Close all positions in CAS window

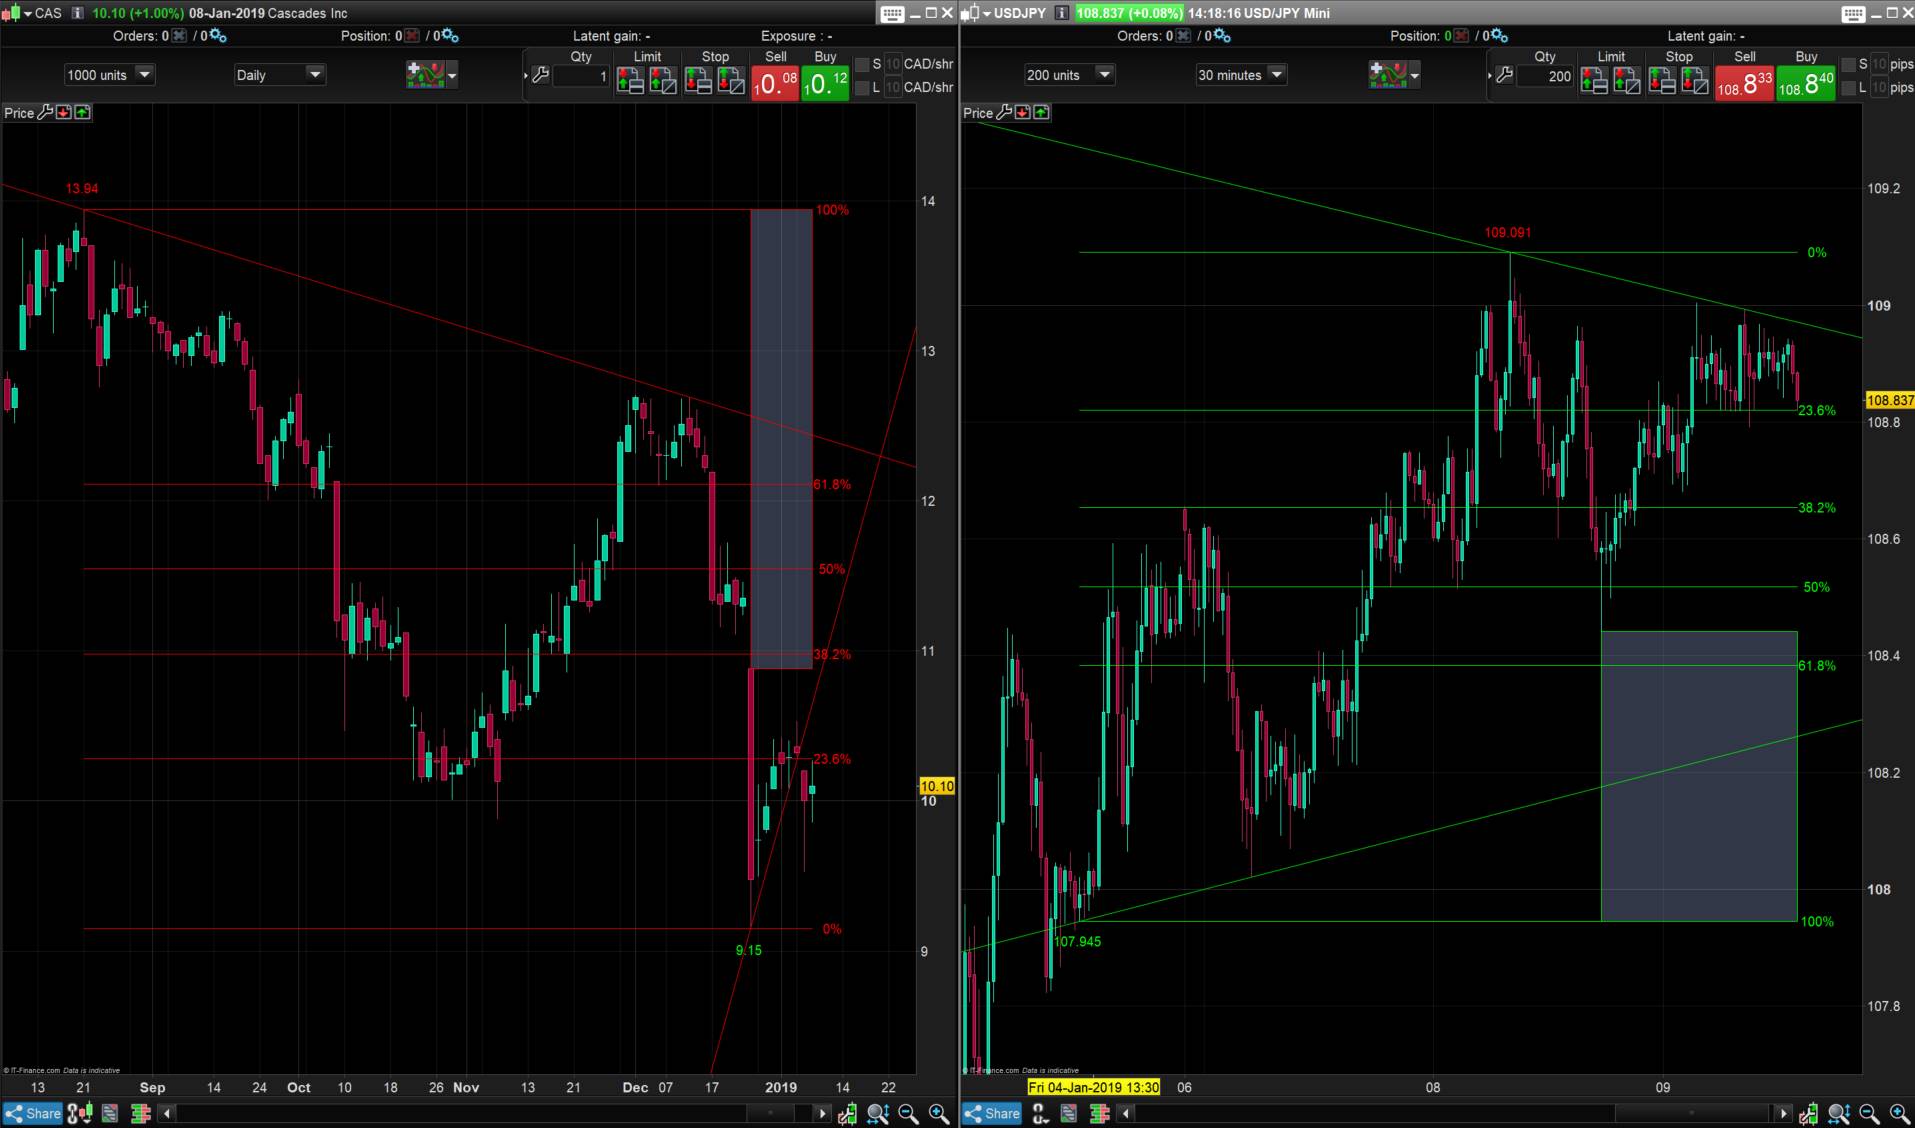tap(410, 36)
